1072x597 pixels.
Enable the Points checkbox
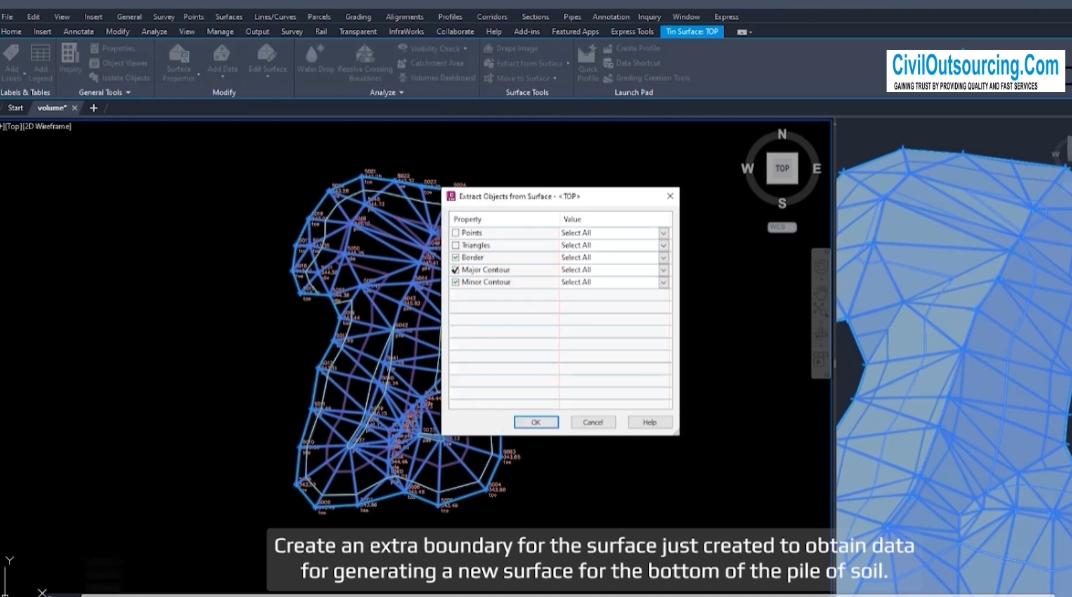point(455,233)
